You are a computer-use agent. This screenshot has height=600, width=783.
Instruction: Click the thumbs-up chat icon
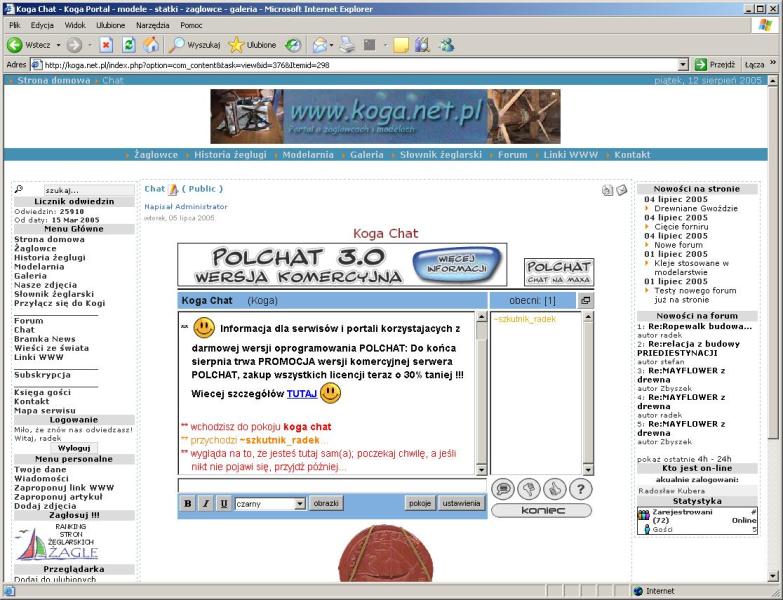pos(555,489)
